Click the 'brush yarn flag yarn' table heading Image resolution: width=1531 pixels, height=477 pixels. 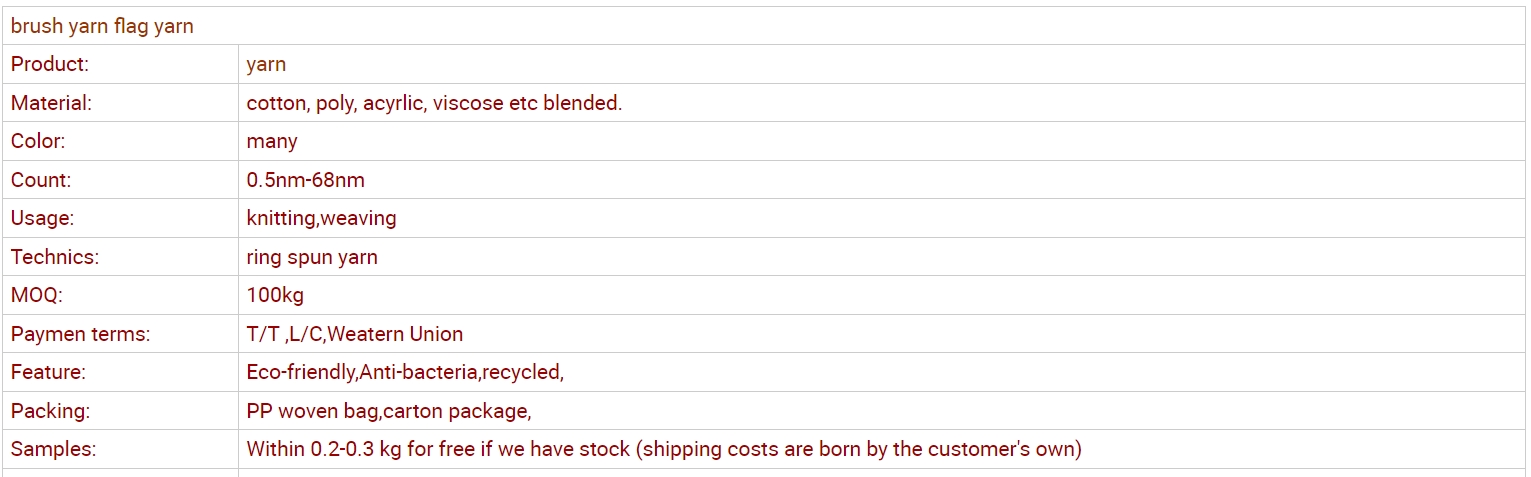(x=102, y=27)
